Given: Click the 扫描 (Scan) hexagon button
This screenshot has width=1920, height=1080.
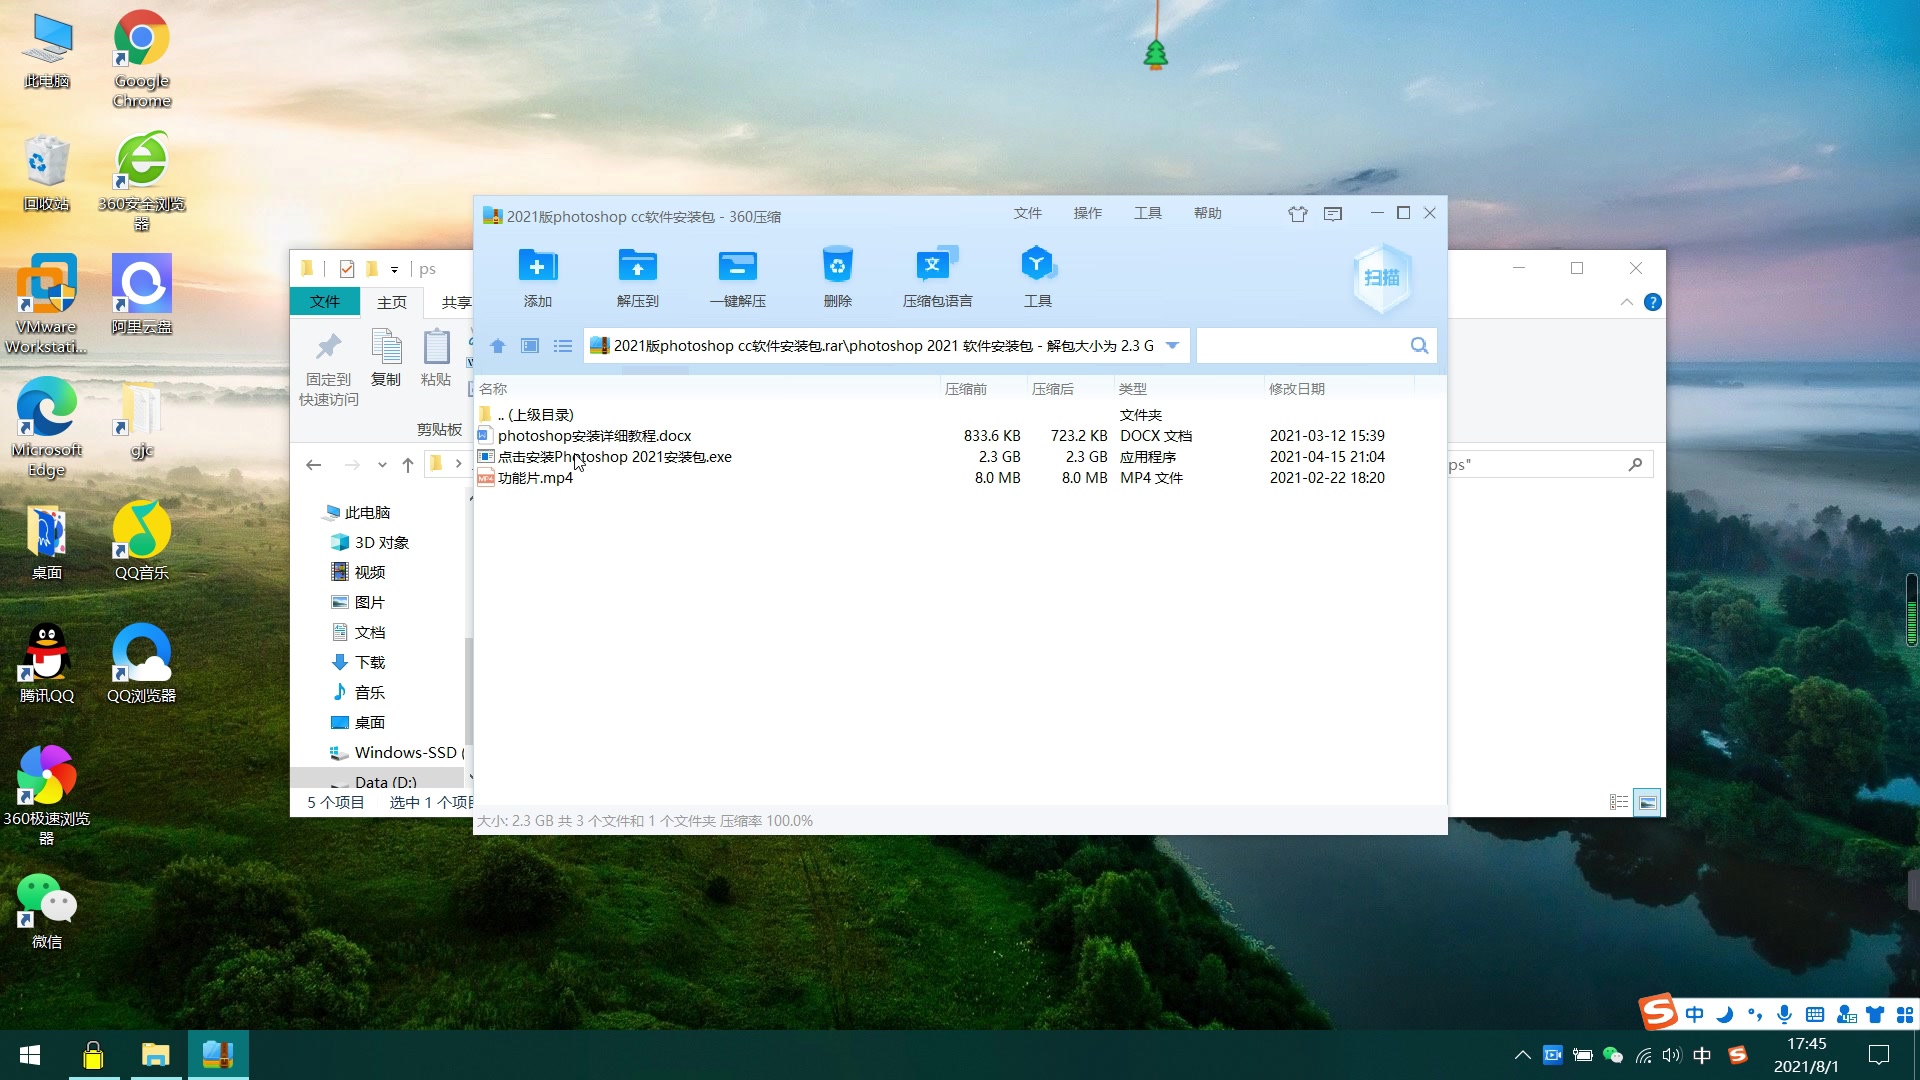Looking at the screenshot, I should (1382, 278).
